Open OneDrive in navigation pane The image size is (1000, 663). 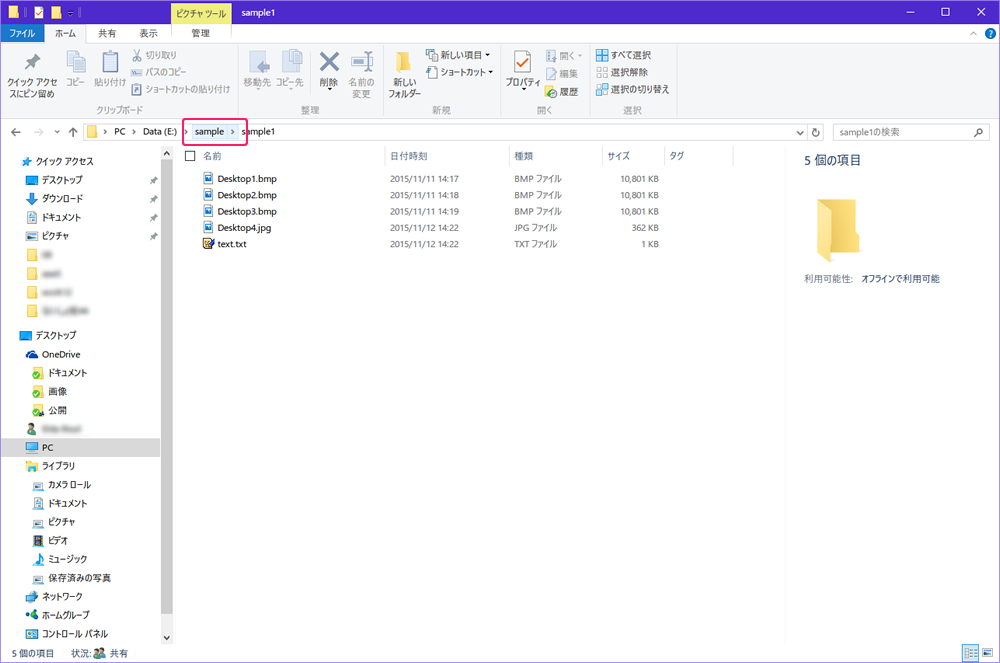pos(61,354)
